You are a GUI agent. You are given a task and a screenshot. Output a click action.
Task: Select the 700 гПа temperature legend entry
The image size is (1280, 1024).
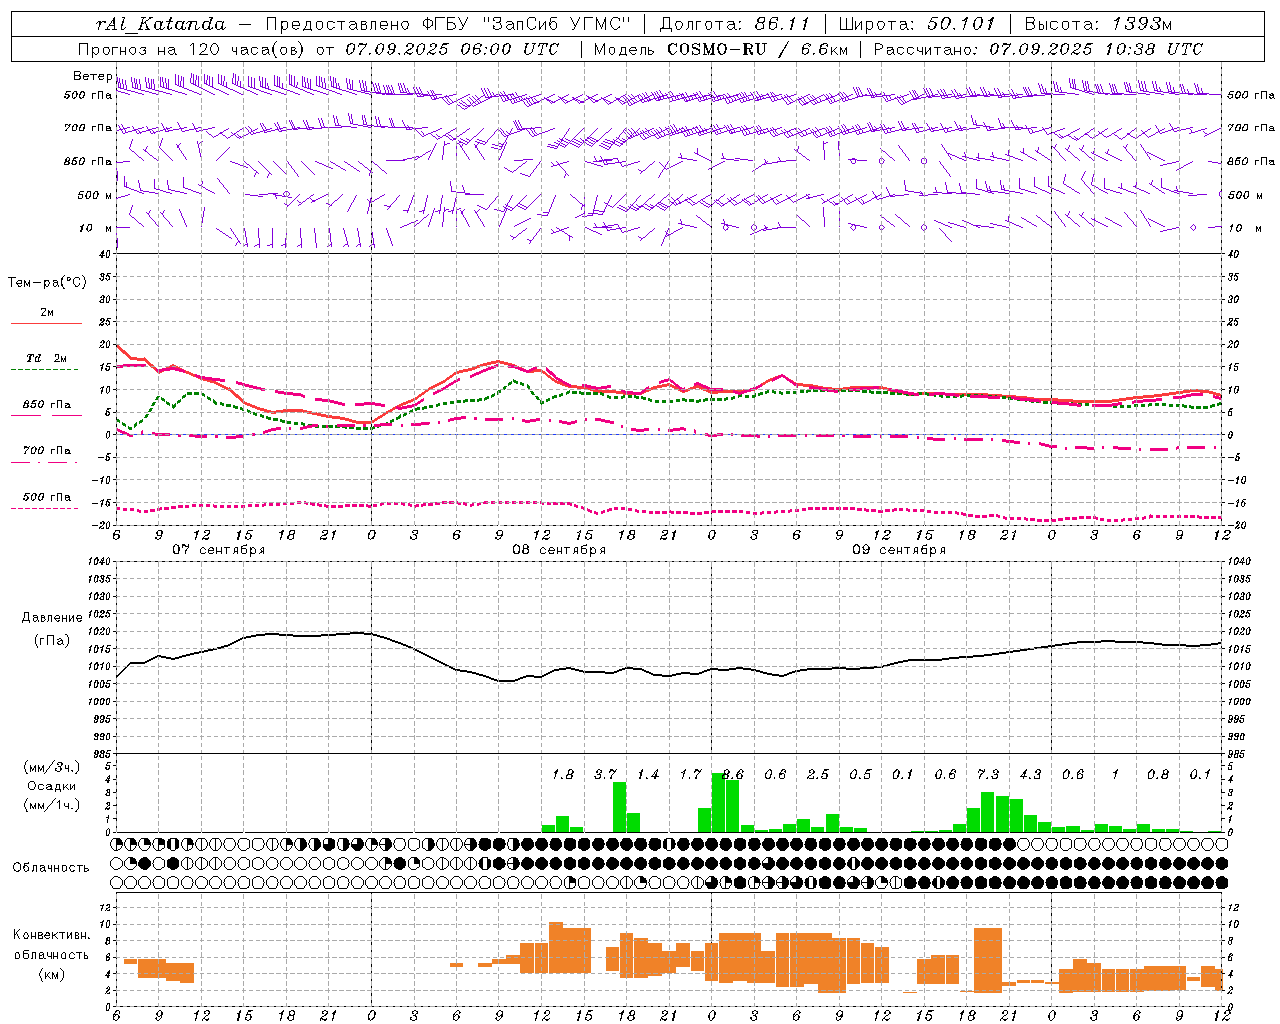coord(46,451)
